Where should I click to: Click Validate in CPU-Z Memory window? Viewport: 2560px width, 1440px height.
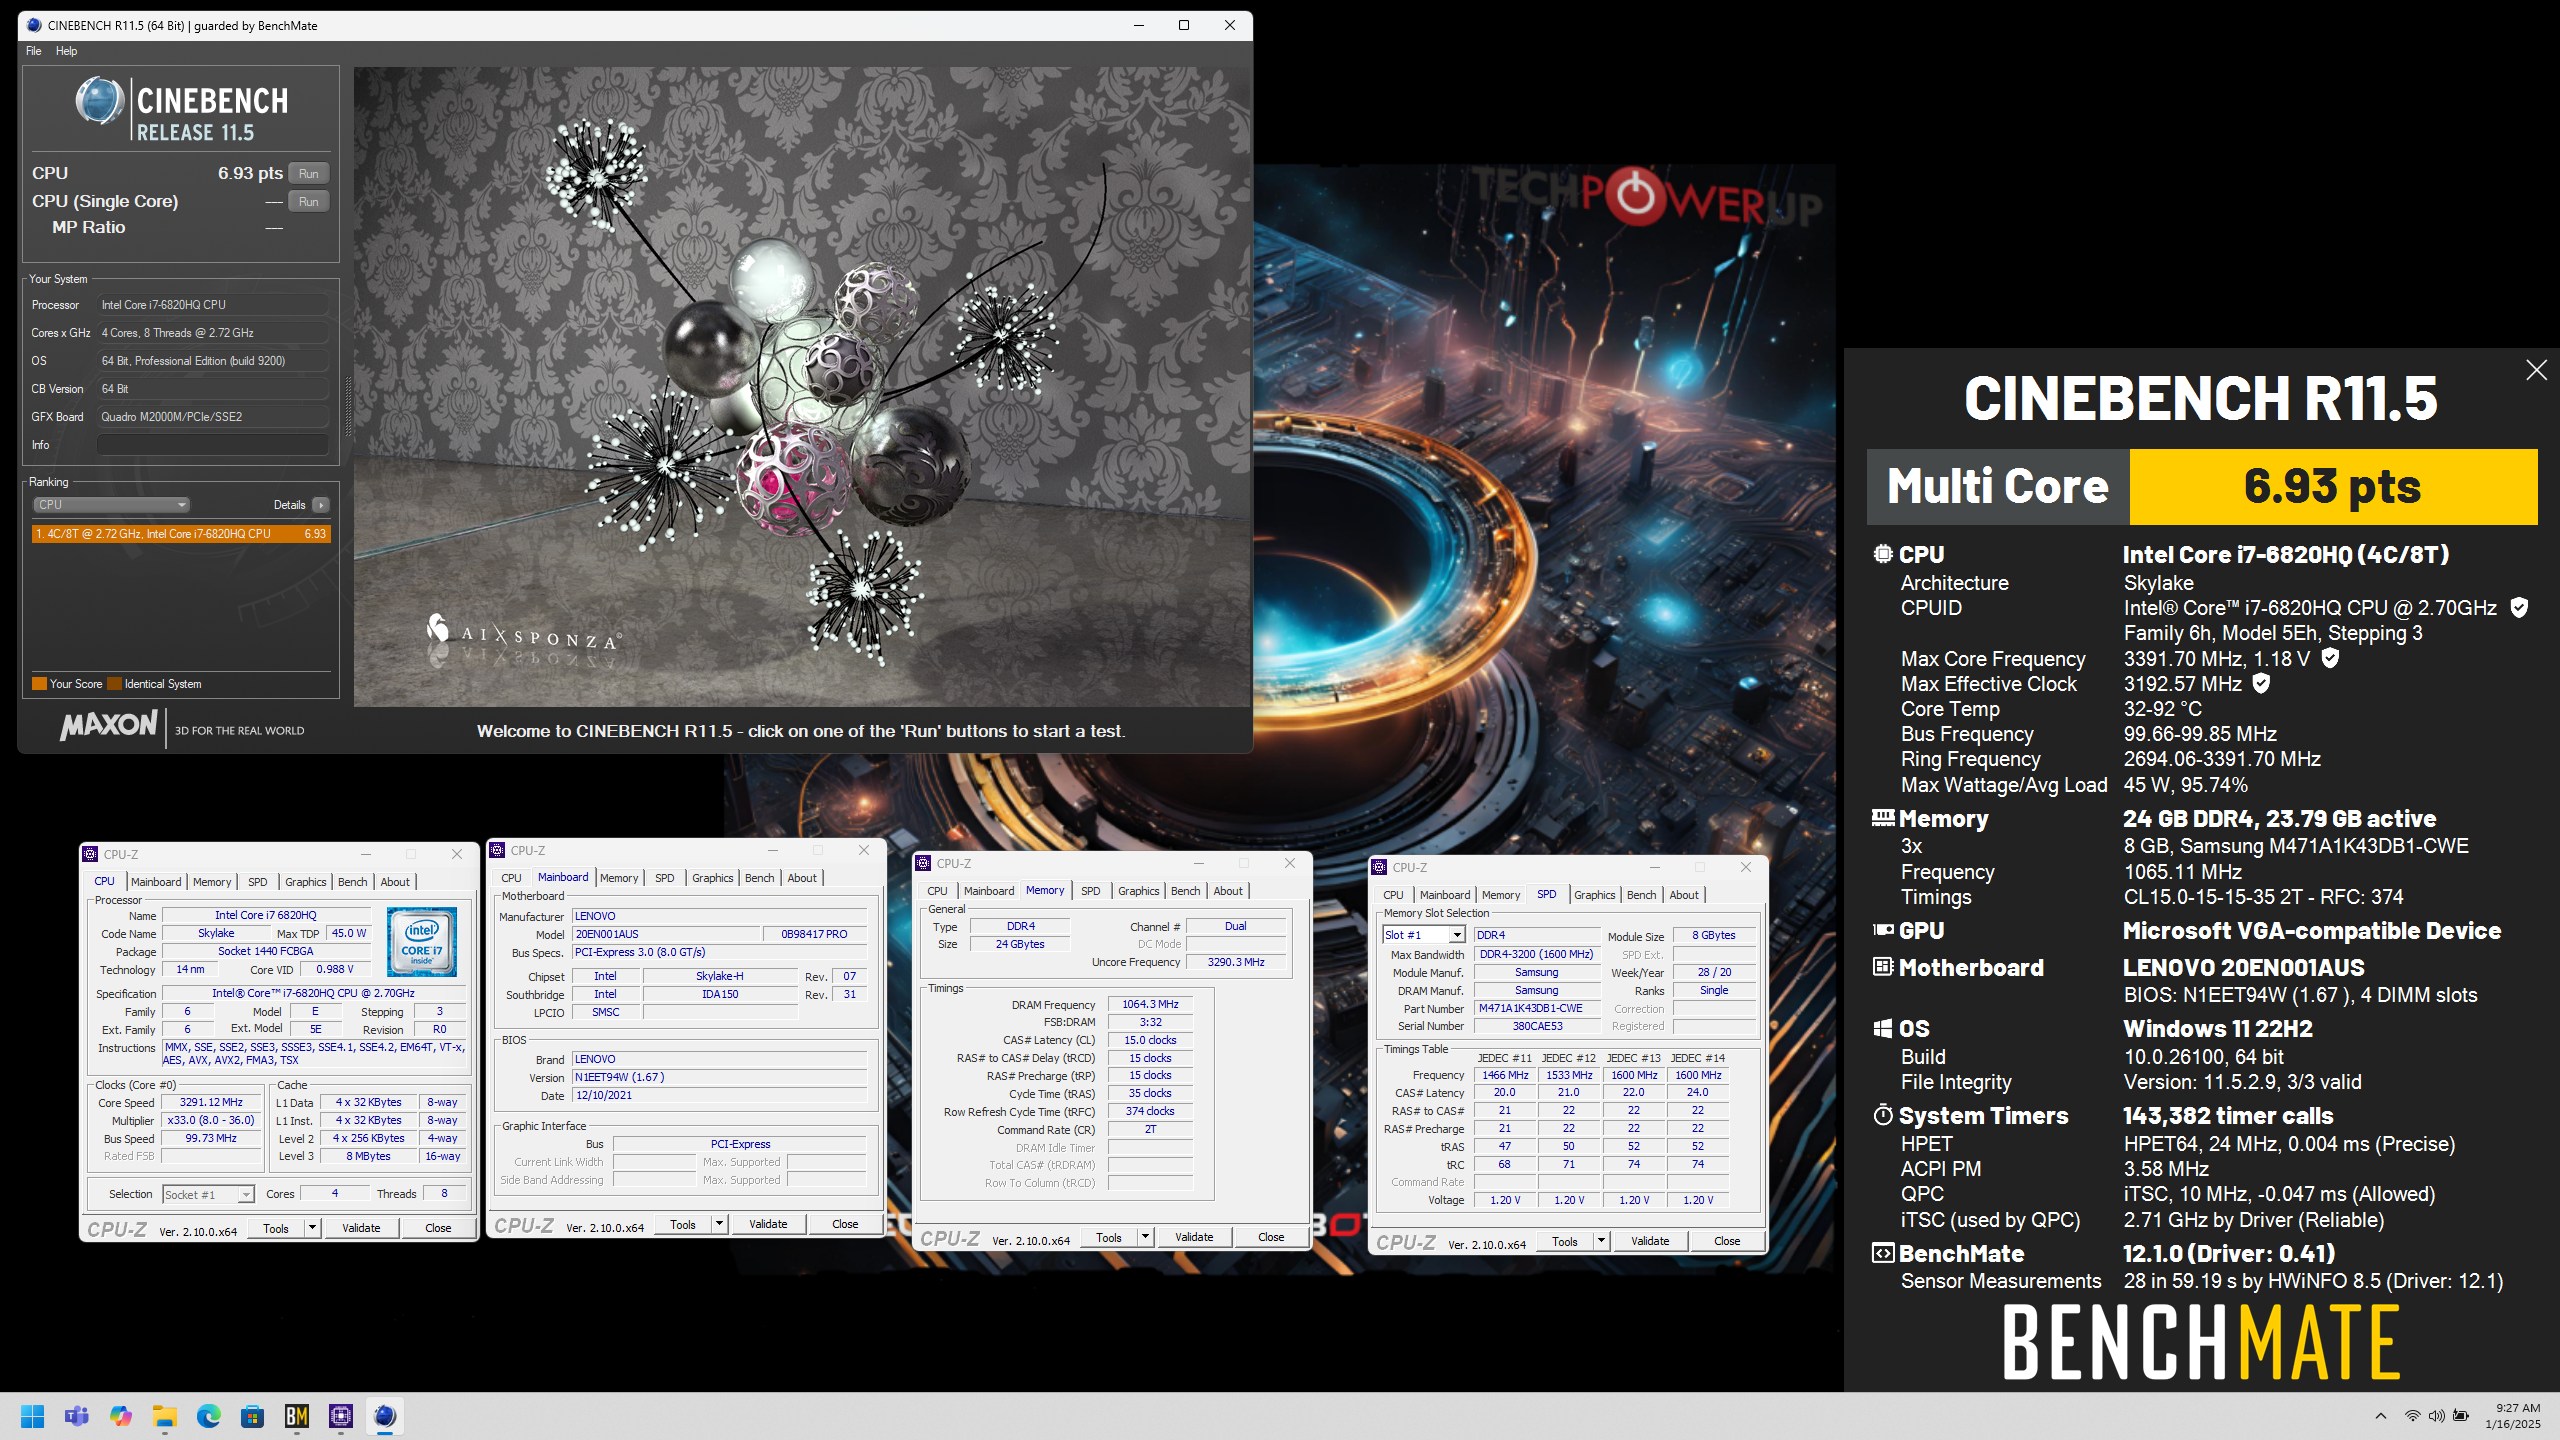(x=1194, y=1237)
